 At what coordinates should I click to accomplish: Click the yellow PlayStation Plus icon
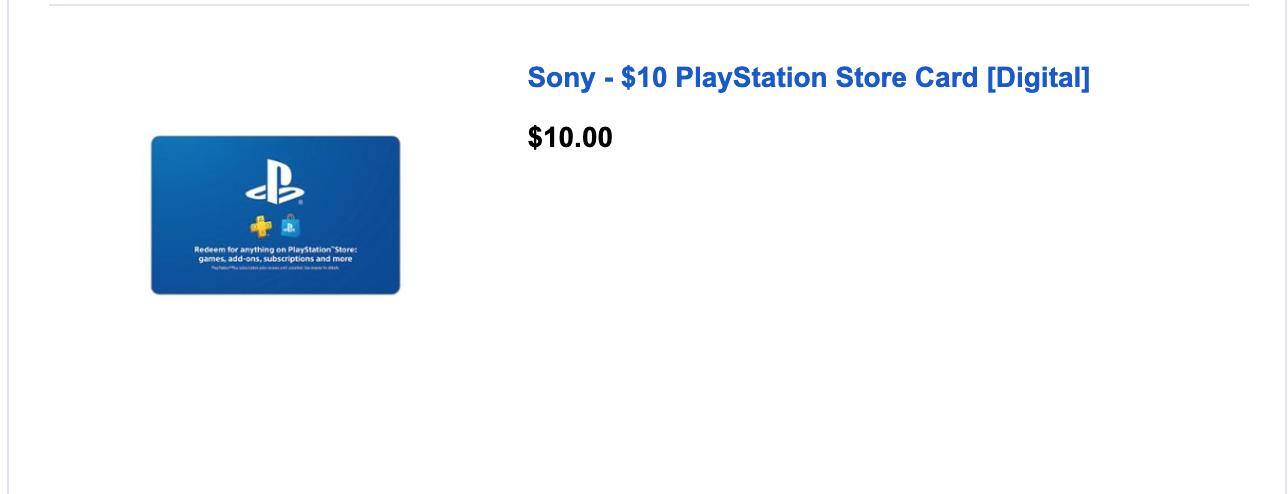click(x=261, y=227)
